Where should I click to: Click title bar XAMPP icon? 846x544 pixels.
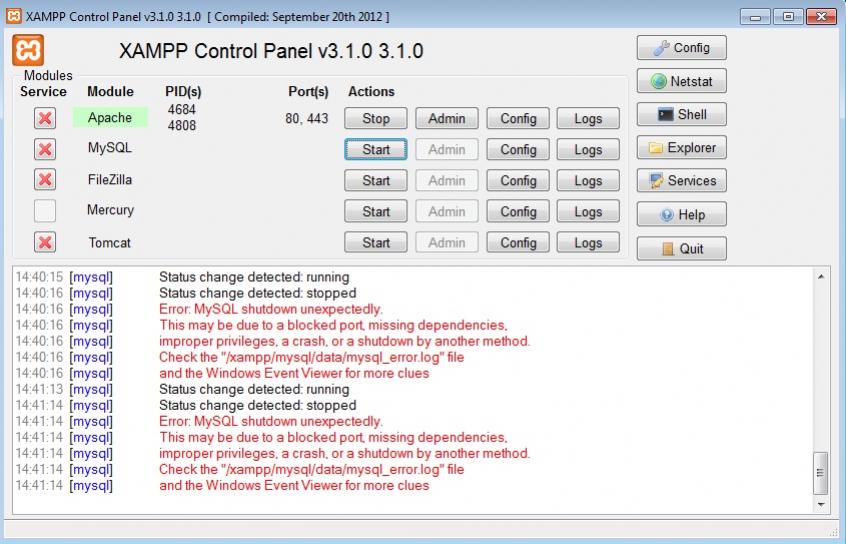[14, 16]
